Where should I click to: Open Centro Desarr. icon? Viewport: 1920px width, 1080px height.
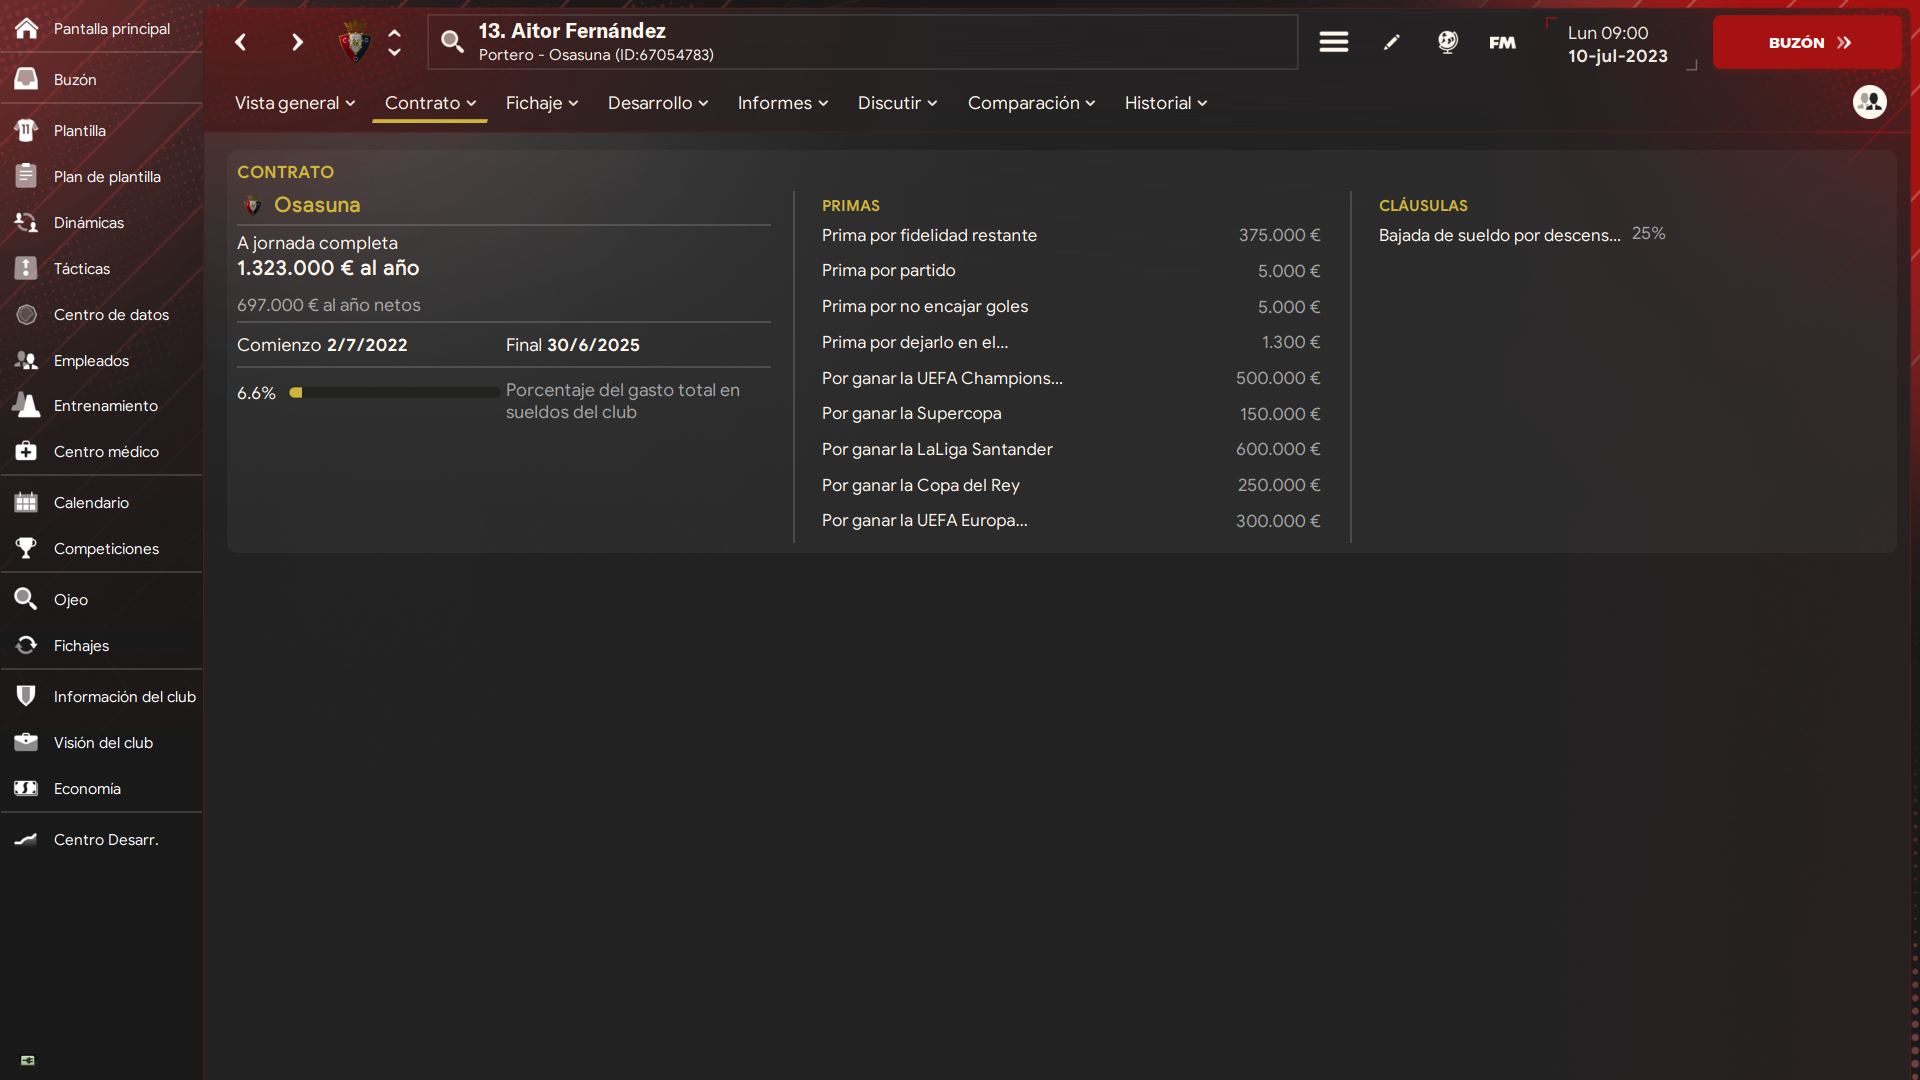(26, 839)
